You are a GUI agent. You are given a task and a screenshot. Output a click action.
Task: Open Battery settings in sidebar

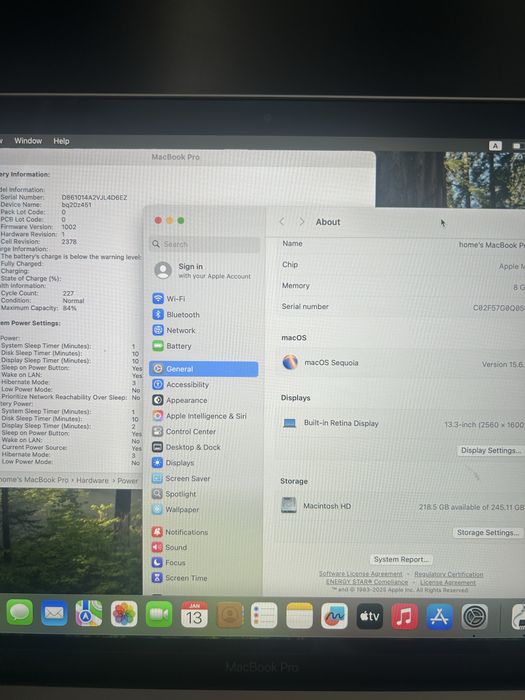pos(172,346)
